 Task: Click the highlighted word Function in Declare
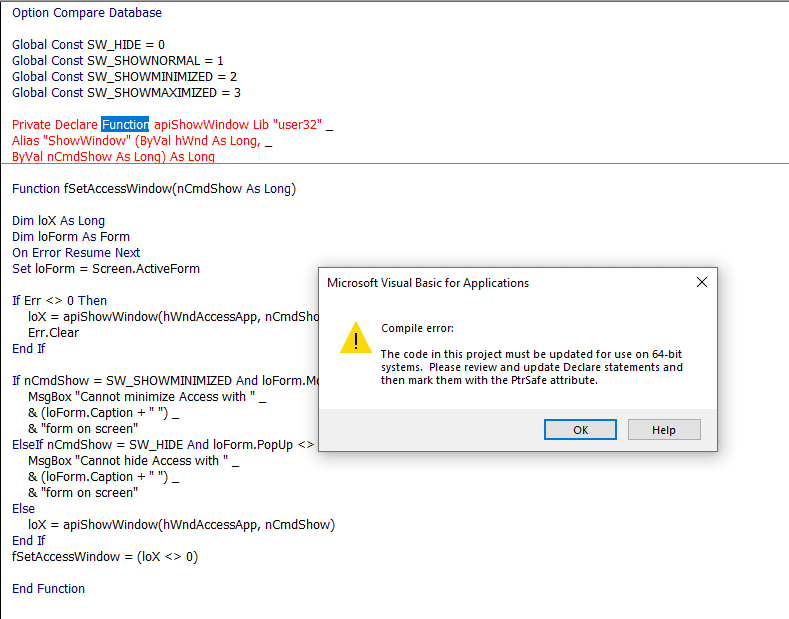[125, 124]
